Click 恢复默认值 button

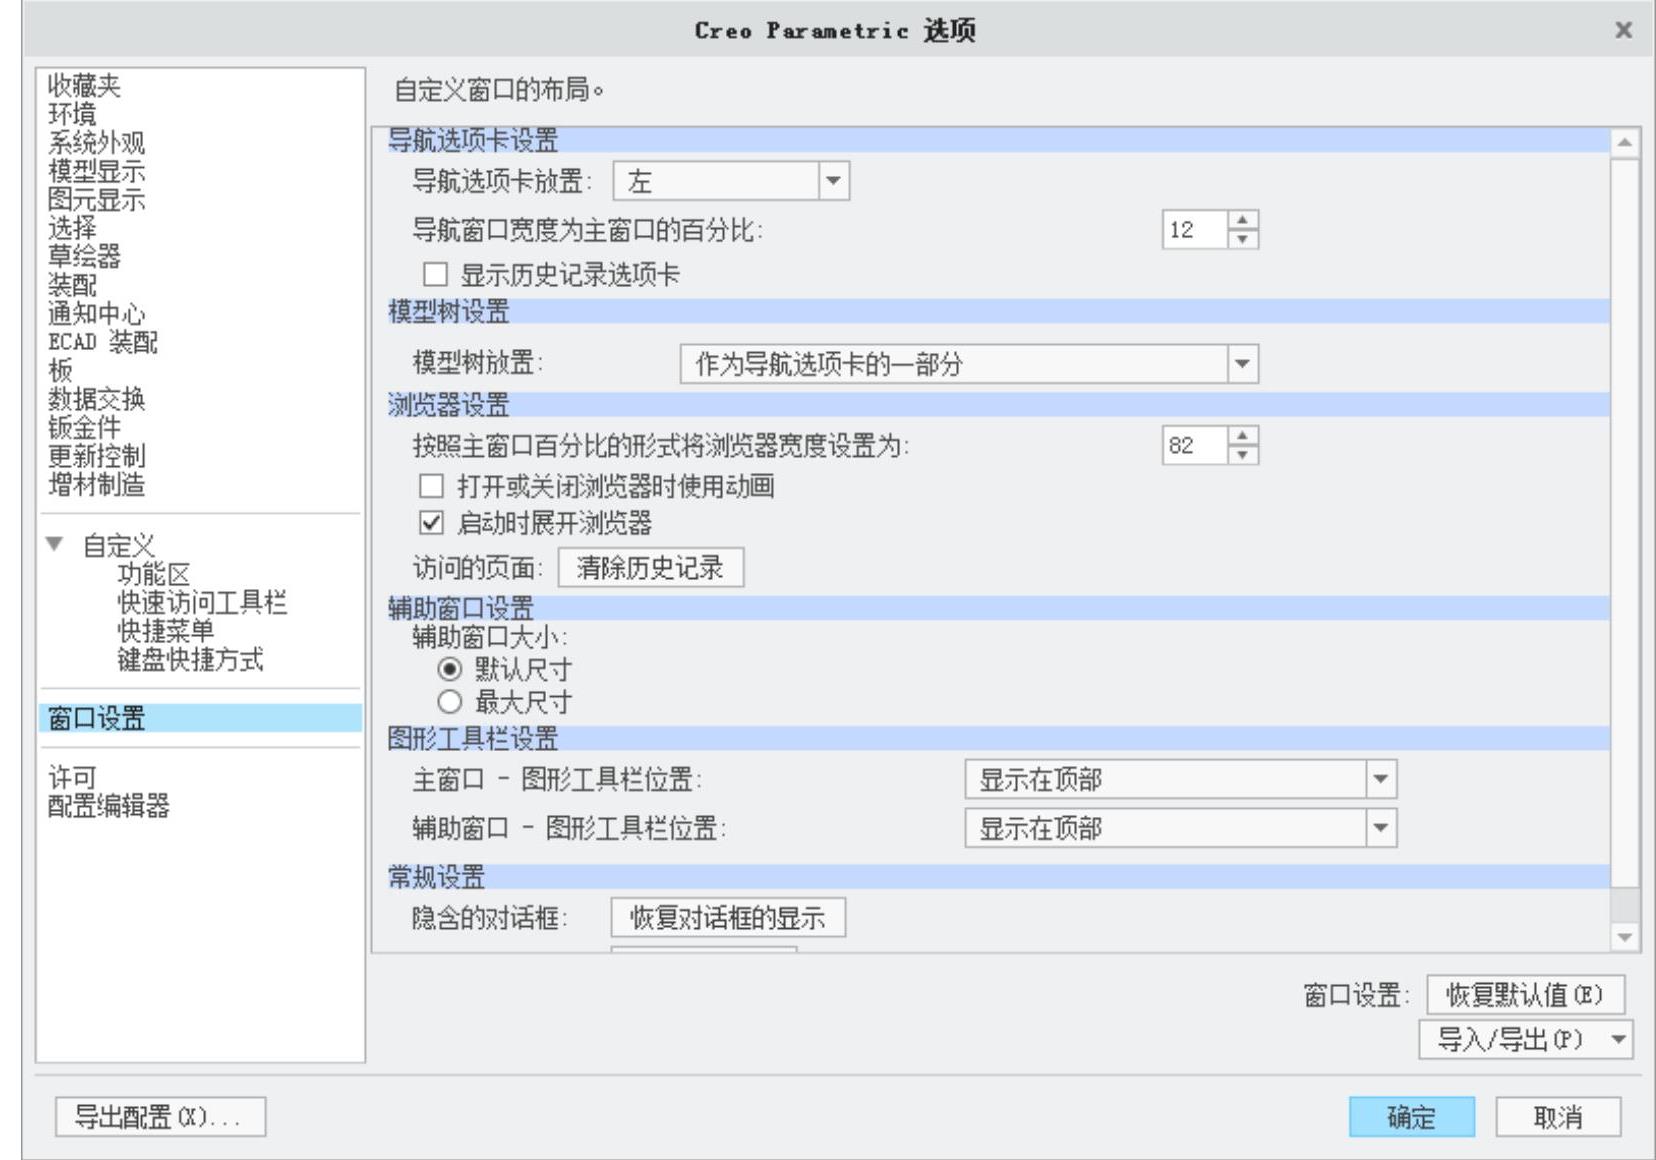pos(1525,995)
